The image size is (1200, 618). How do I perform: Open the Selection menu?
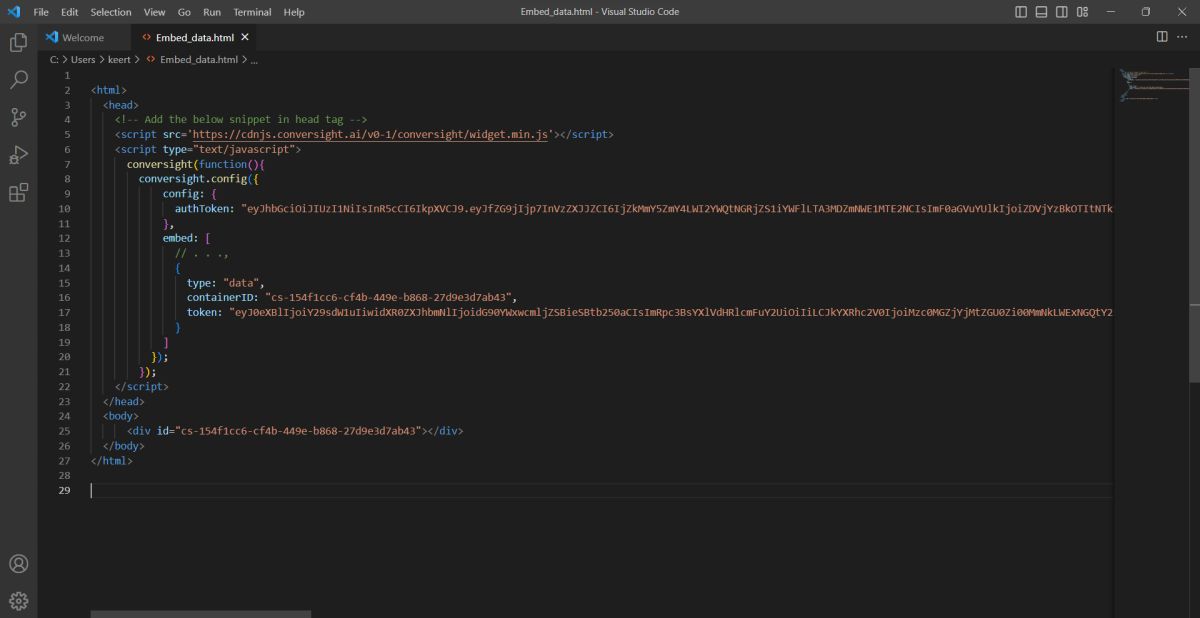pyautogui.click(x=110, y=12)
